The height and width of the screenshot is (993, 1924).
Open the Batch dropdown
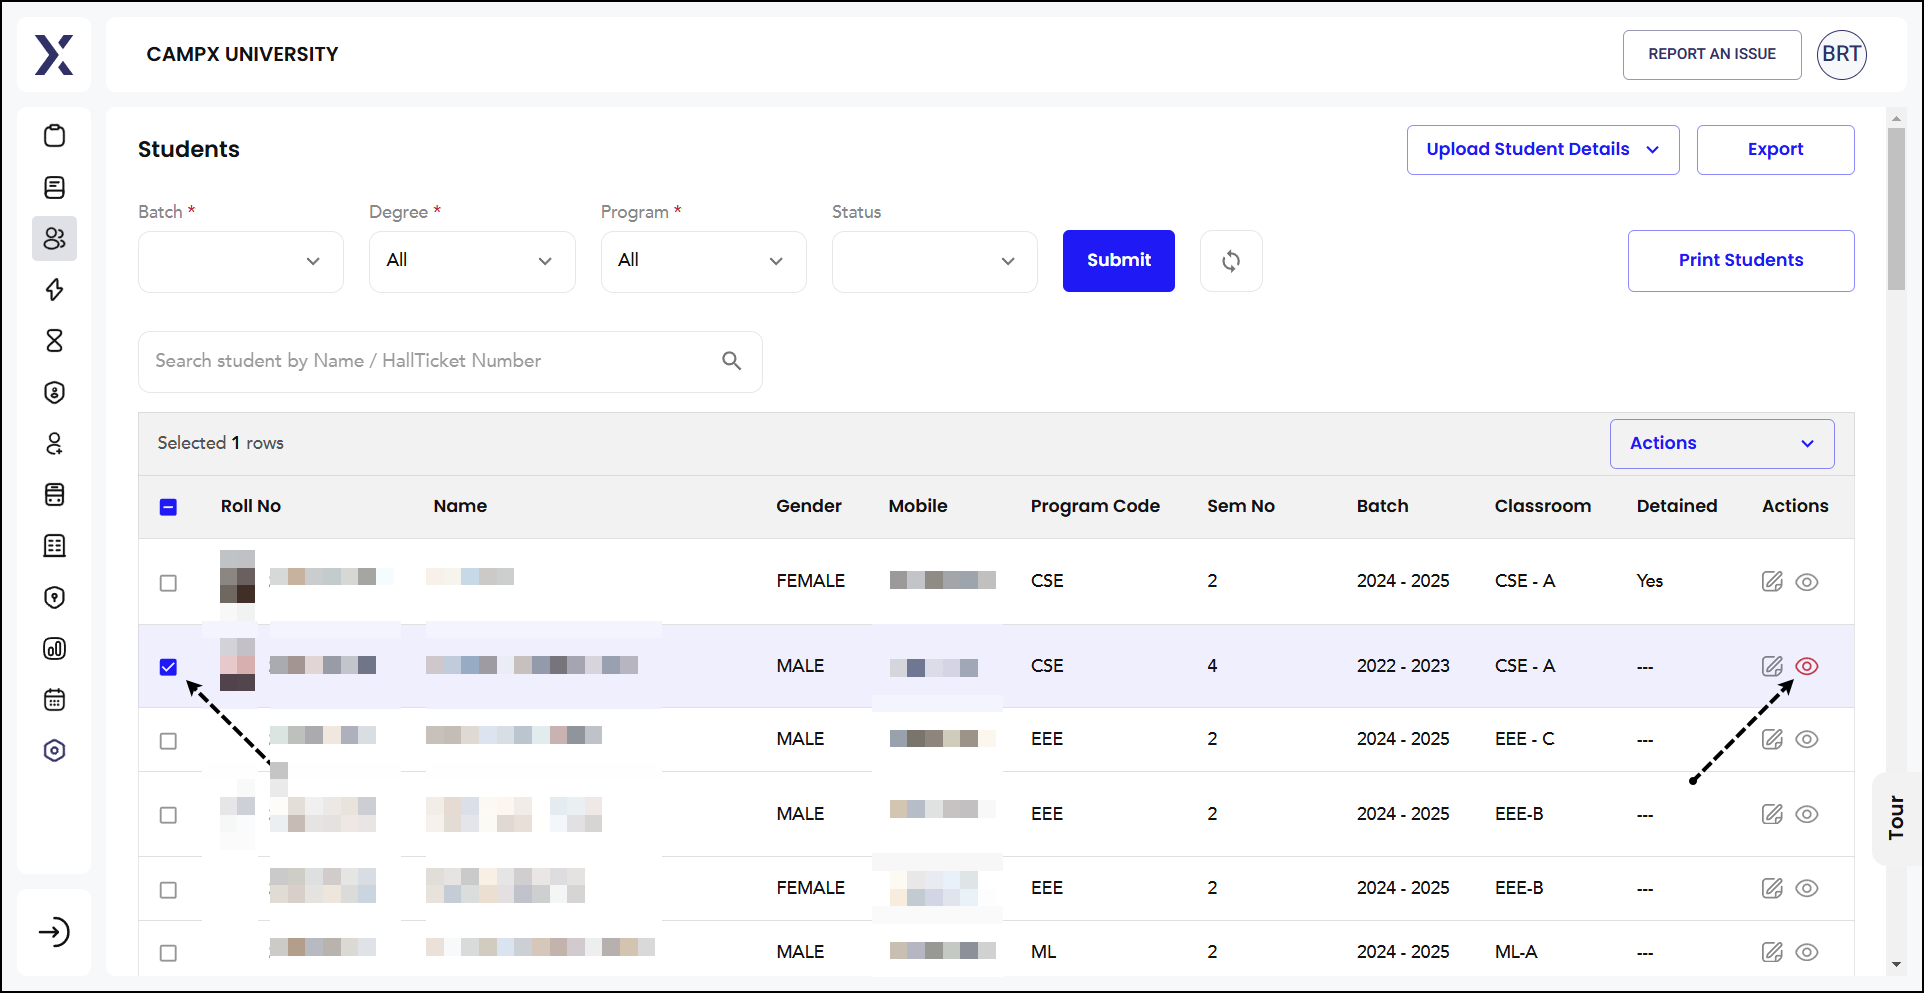[x=241, y=262]
